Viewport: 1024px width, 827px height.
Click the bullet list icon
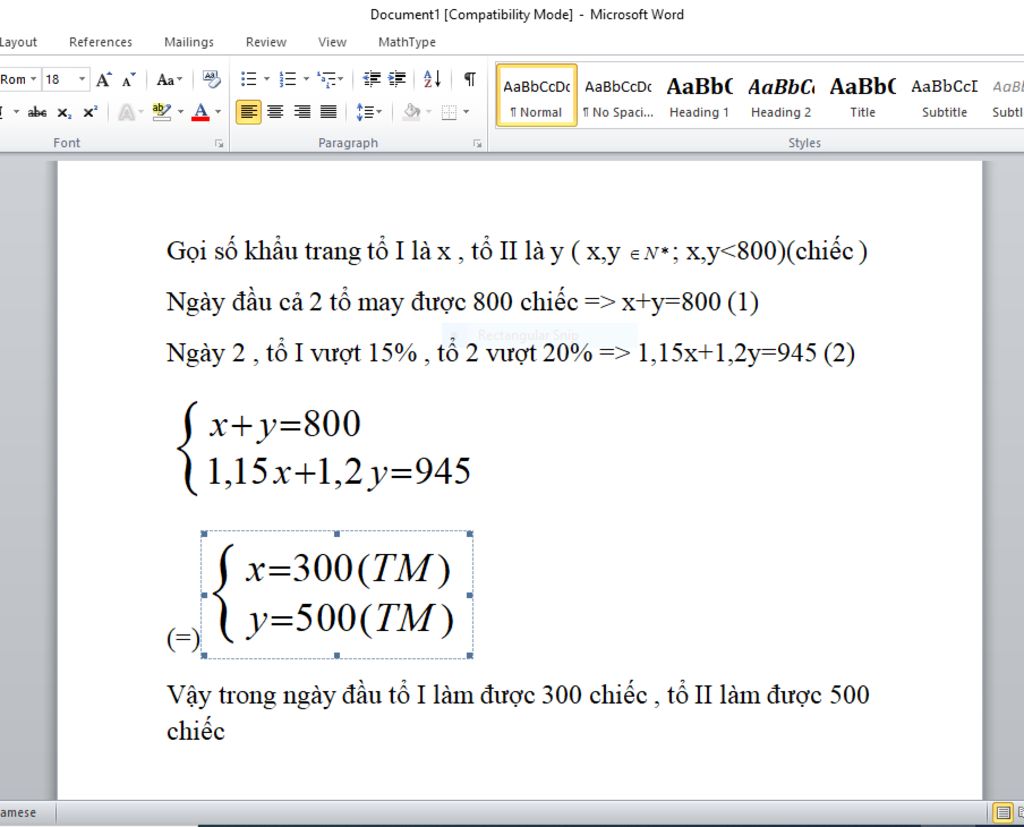point(248,79)
